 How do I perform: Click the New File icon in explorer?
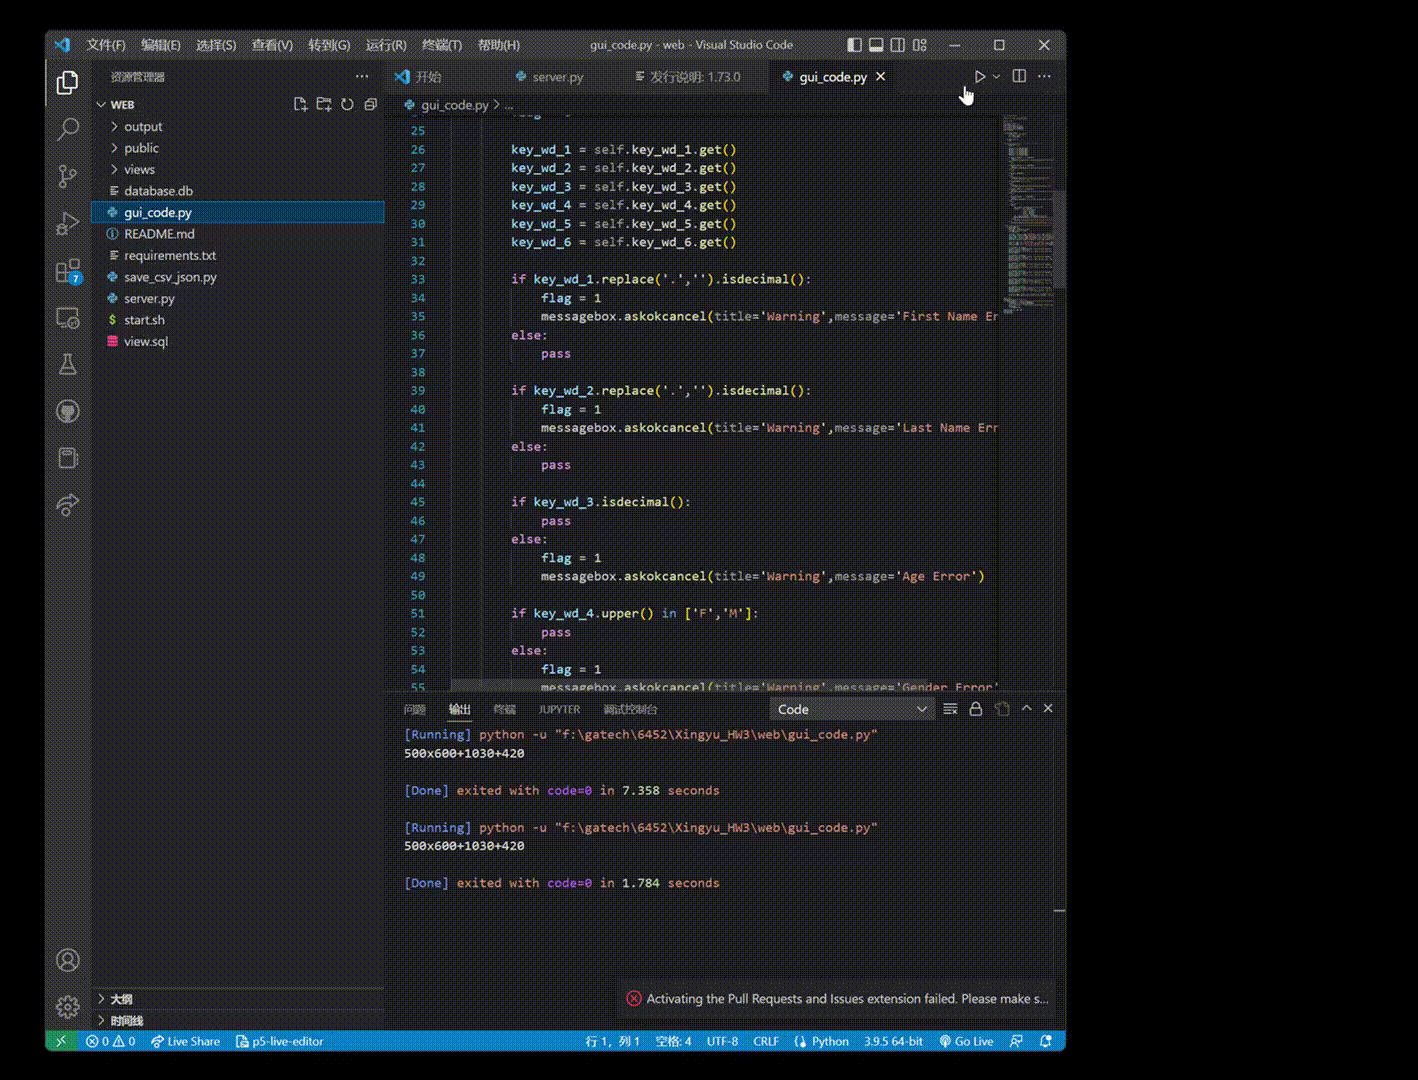point(300,104)
